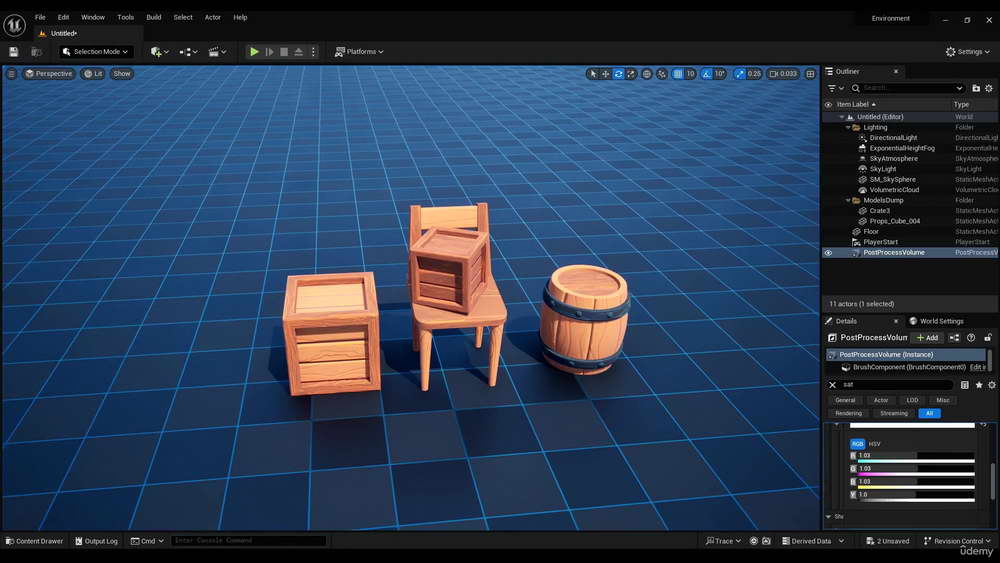Open the File menu

click(x=40, y=17)
